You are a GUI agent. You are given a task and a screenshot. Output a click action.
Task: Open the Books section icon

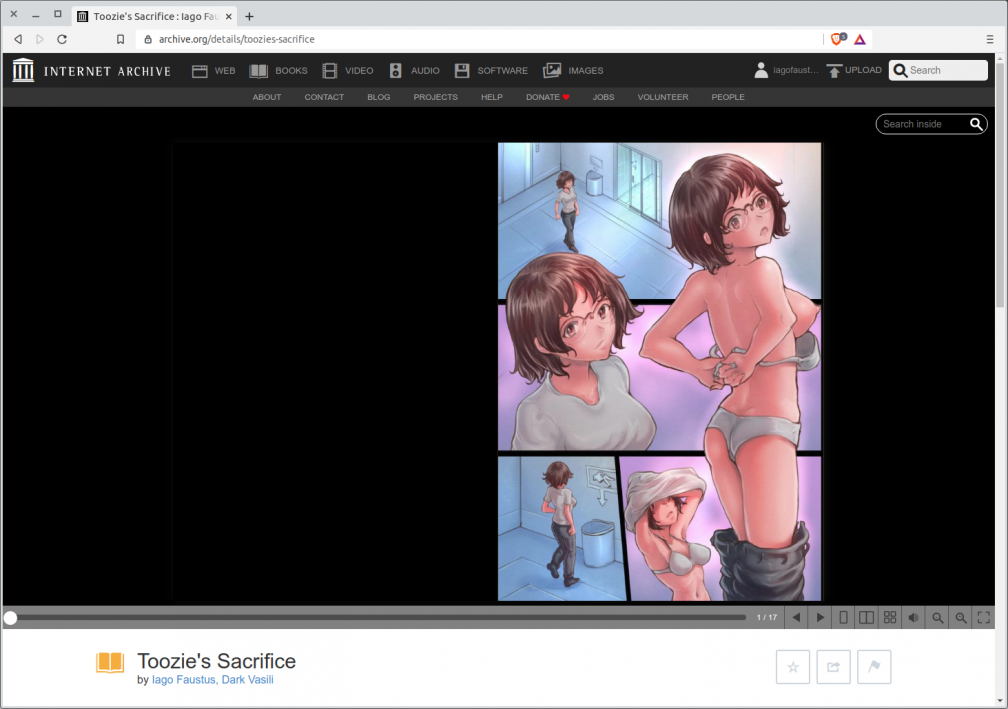tap(258, 71)
